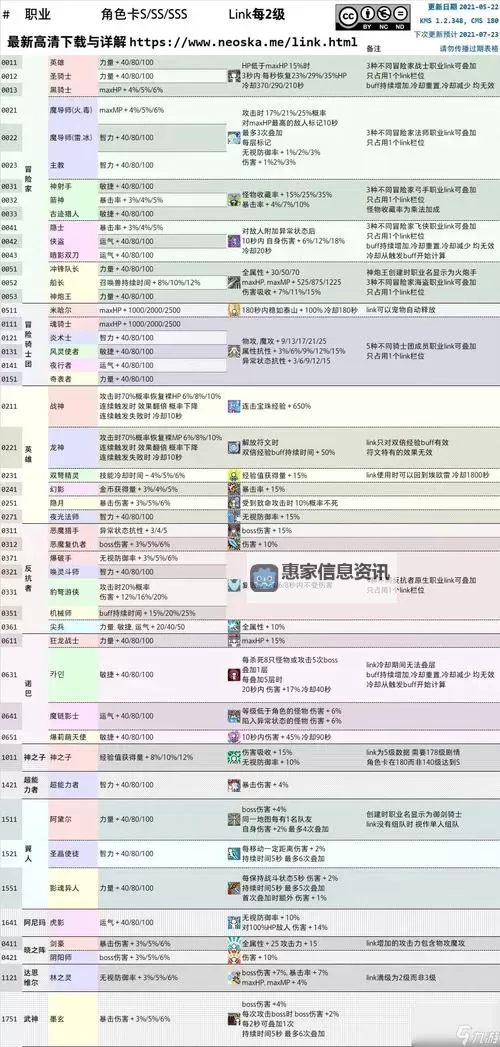Open the https://www.neoska.me/link.html URL
This screenshot has width=500, height=1047.
click(243, 43)
